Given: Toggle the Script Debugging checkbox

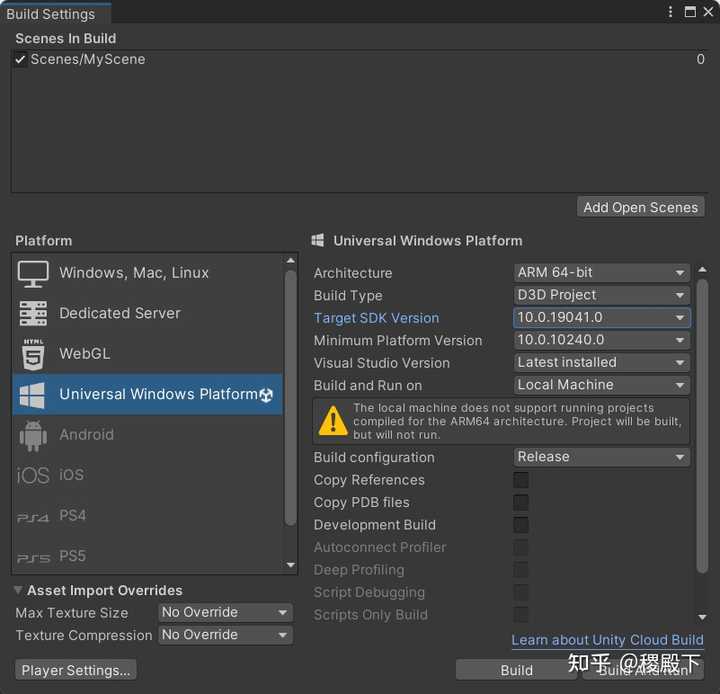Looking at the screenshot, I should tap(521, 592).
